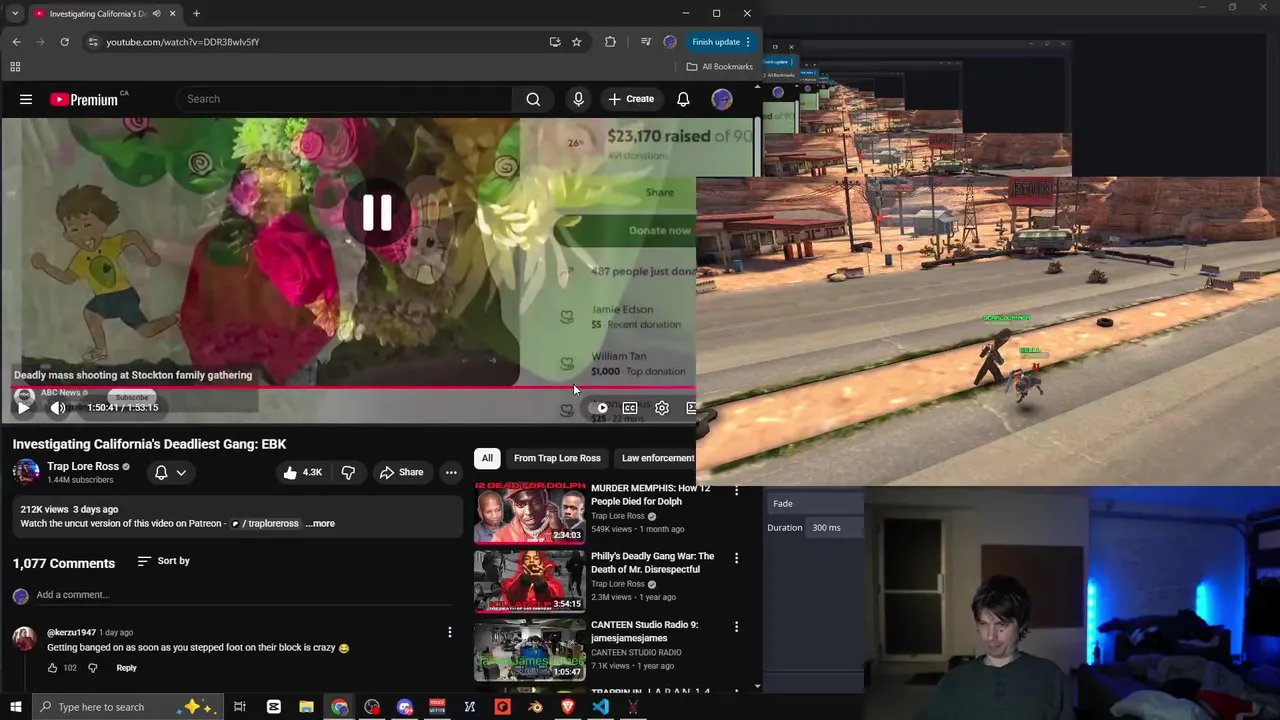Click the youtube.com address bar URL
The width and height of the screenshot is (1280, 720).
(183, 42)
